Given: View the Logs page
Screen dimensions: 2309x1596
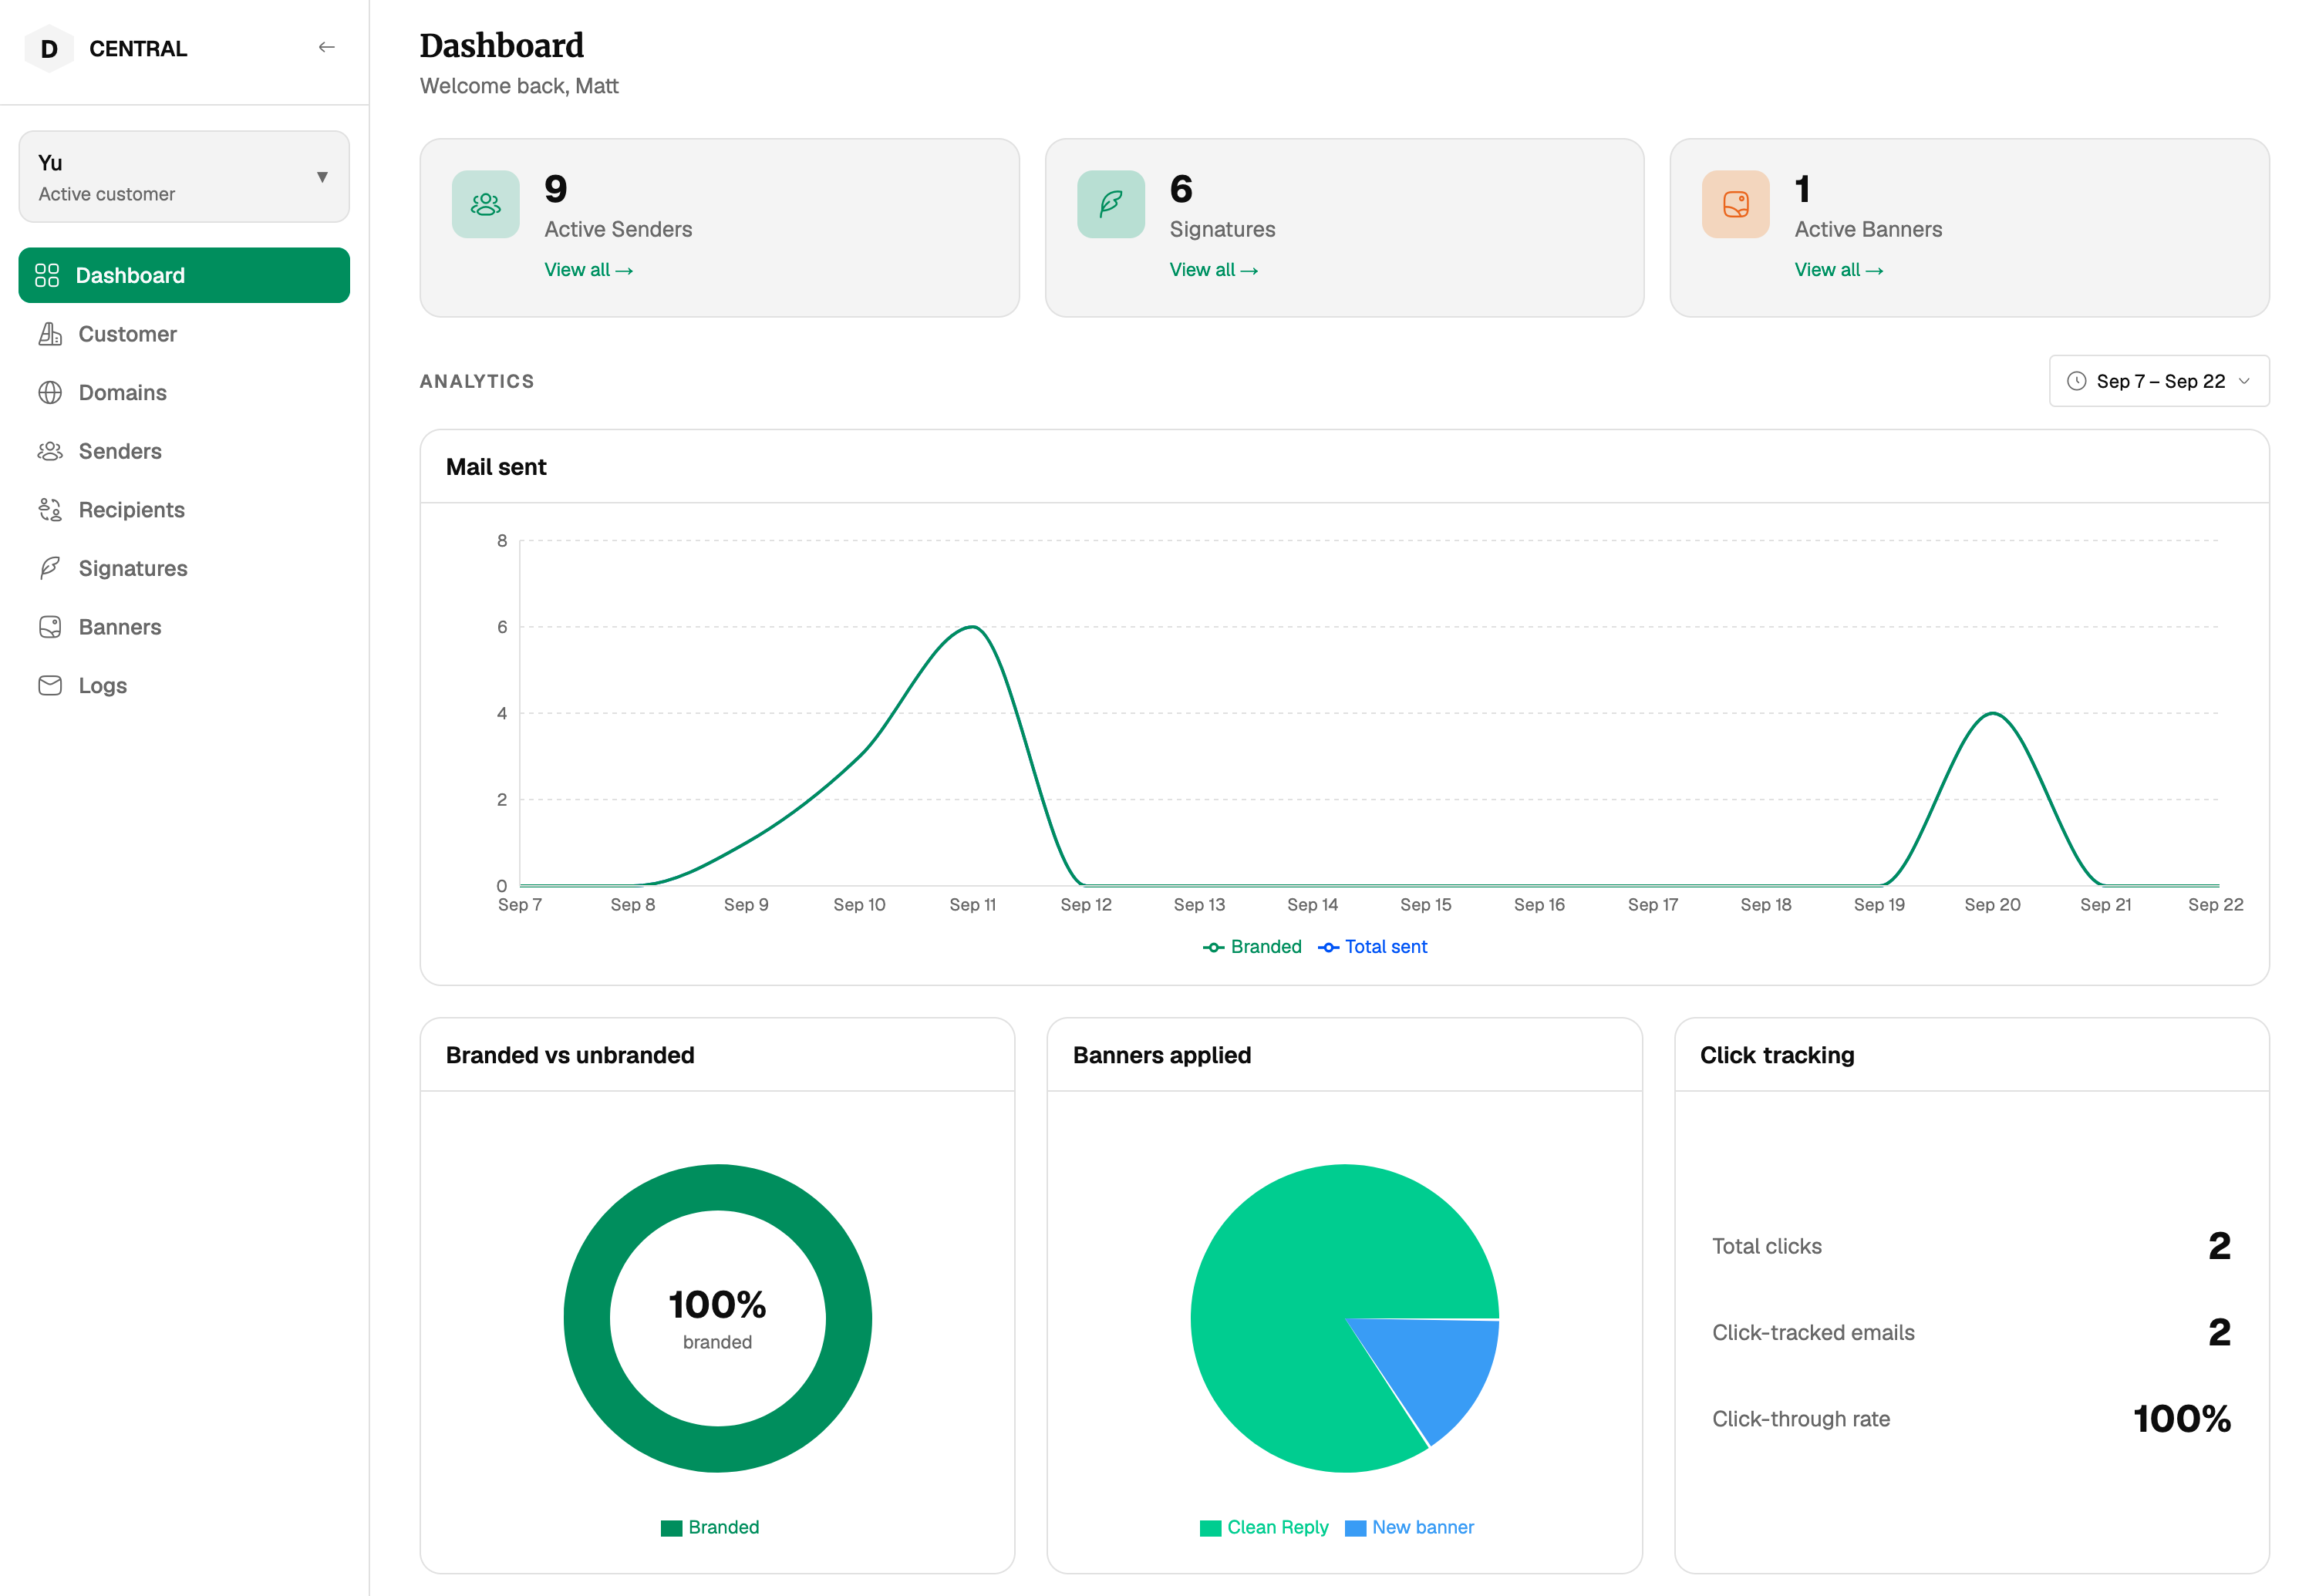Looking at the screenshot, I should click(x=184, y=686).
